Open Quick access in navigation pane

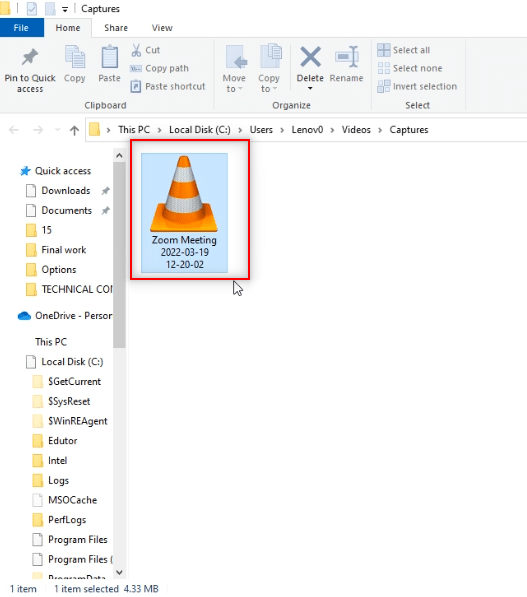[63, 171]
